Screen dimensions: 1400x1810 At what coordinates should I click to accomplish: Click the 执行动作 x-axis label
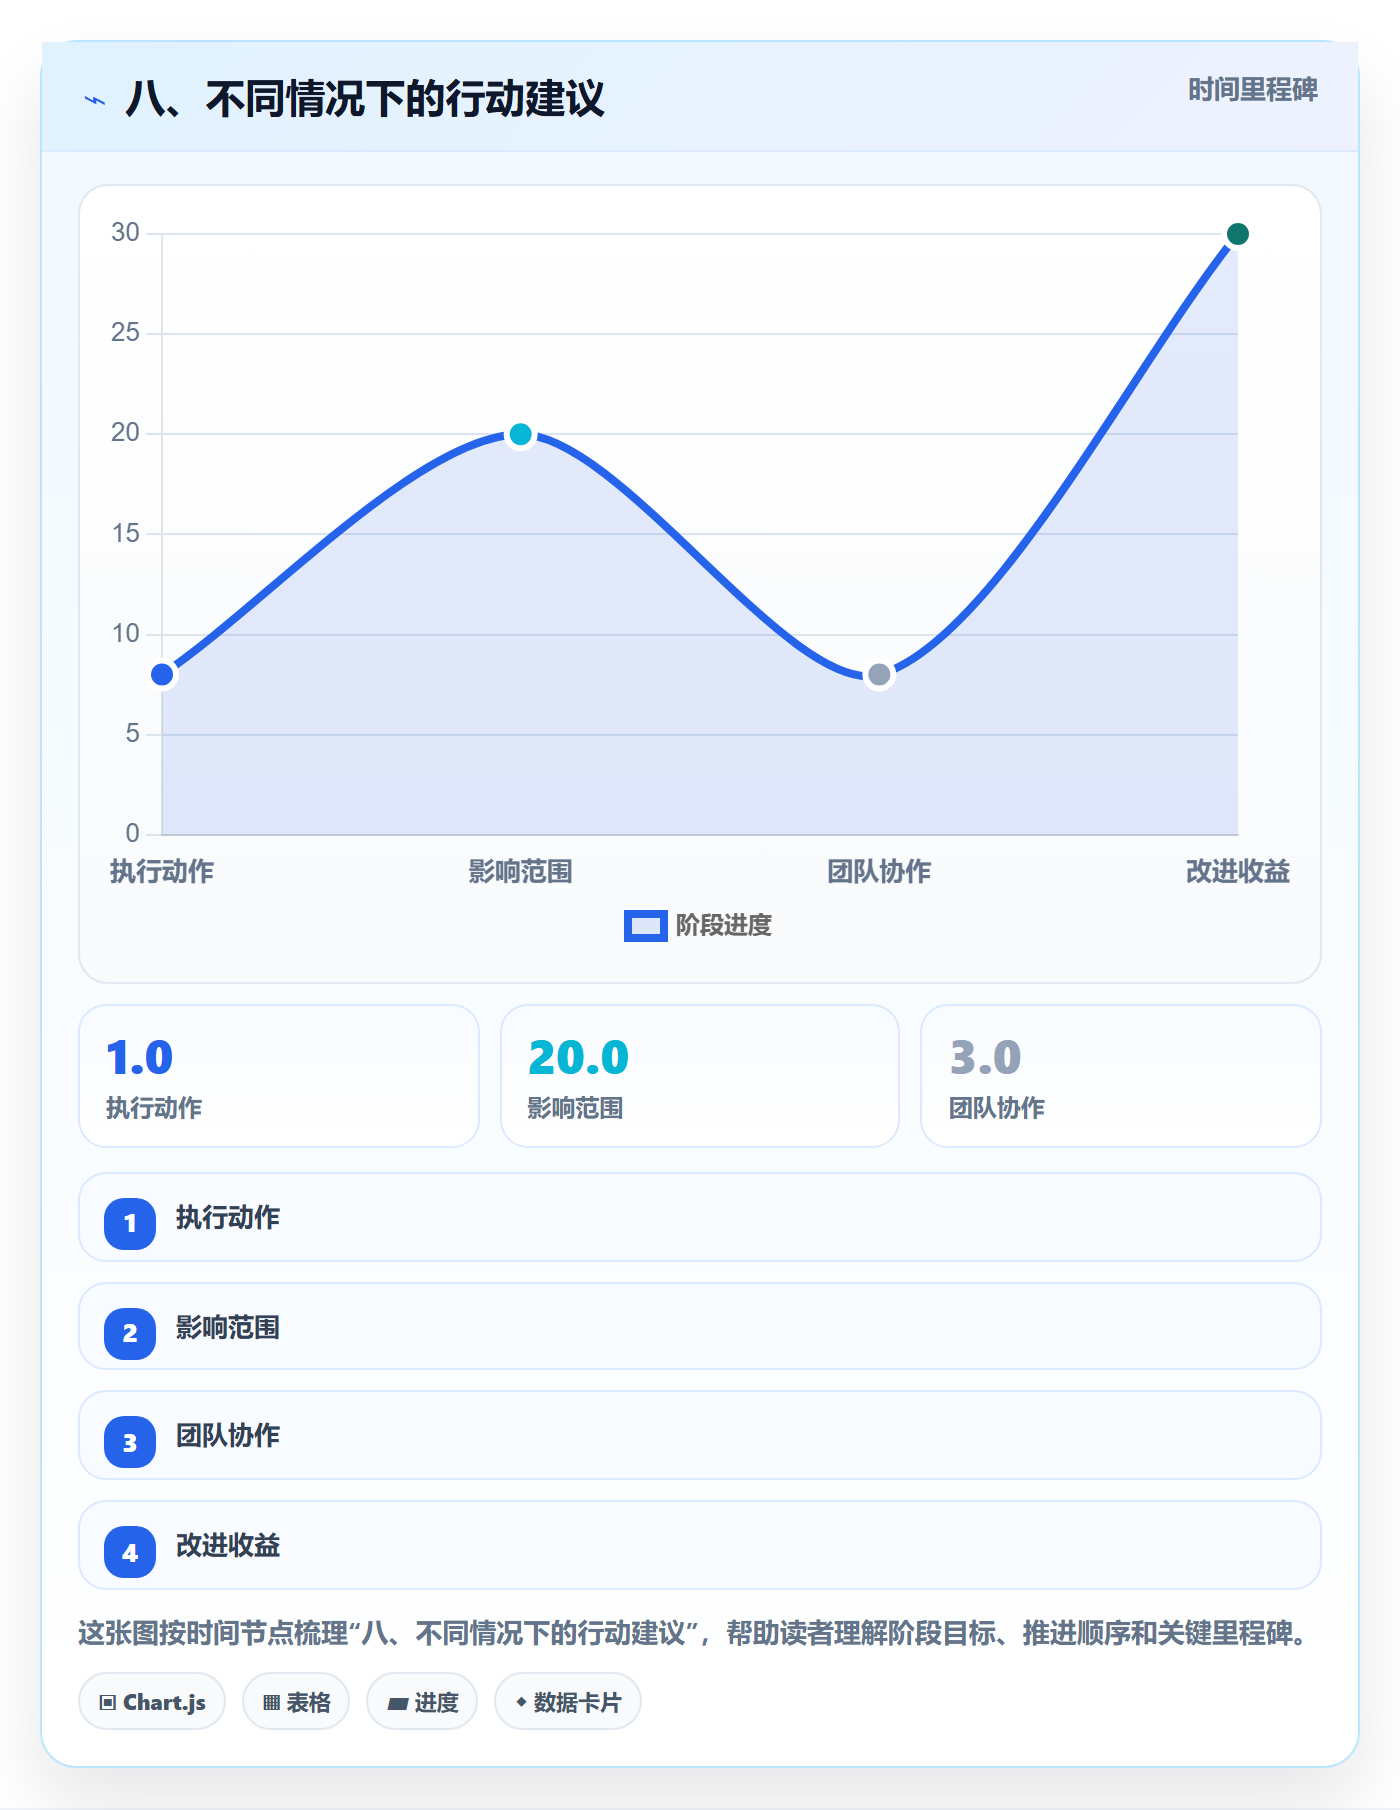click(x=162, y=872)
